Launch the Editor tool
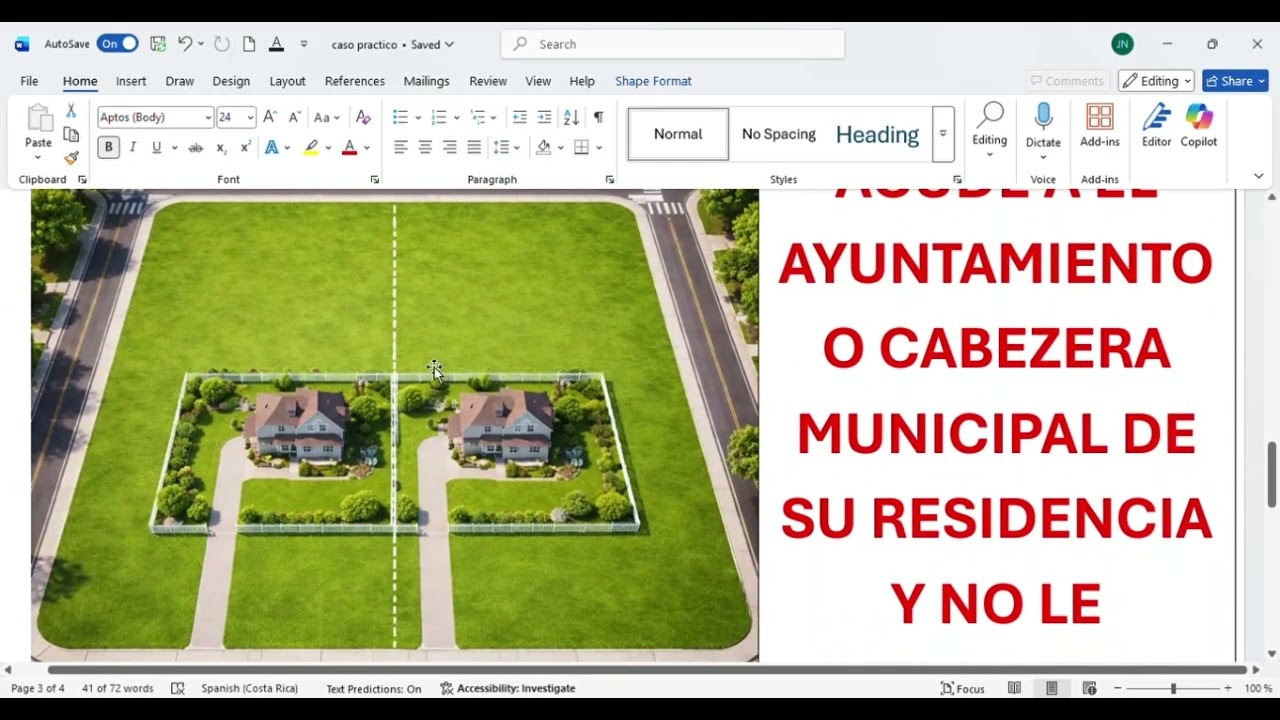1280x720 pixels. point(1157,126)
